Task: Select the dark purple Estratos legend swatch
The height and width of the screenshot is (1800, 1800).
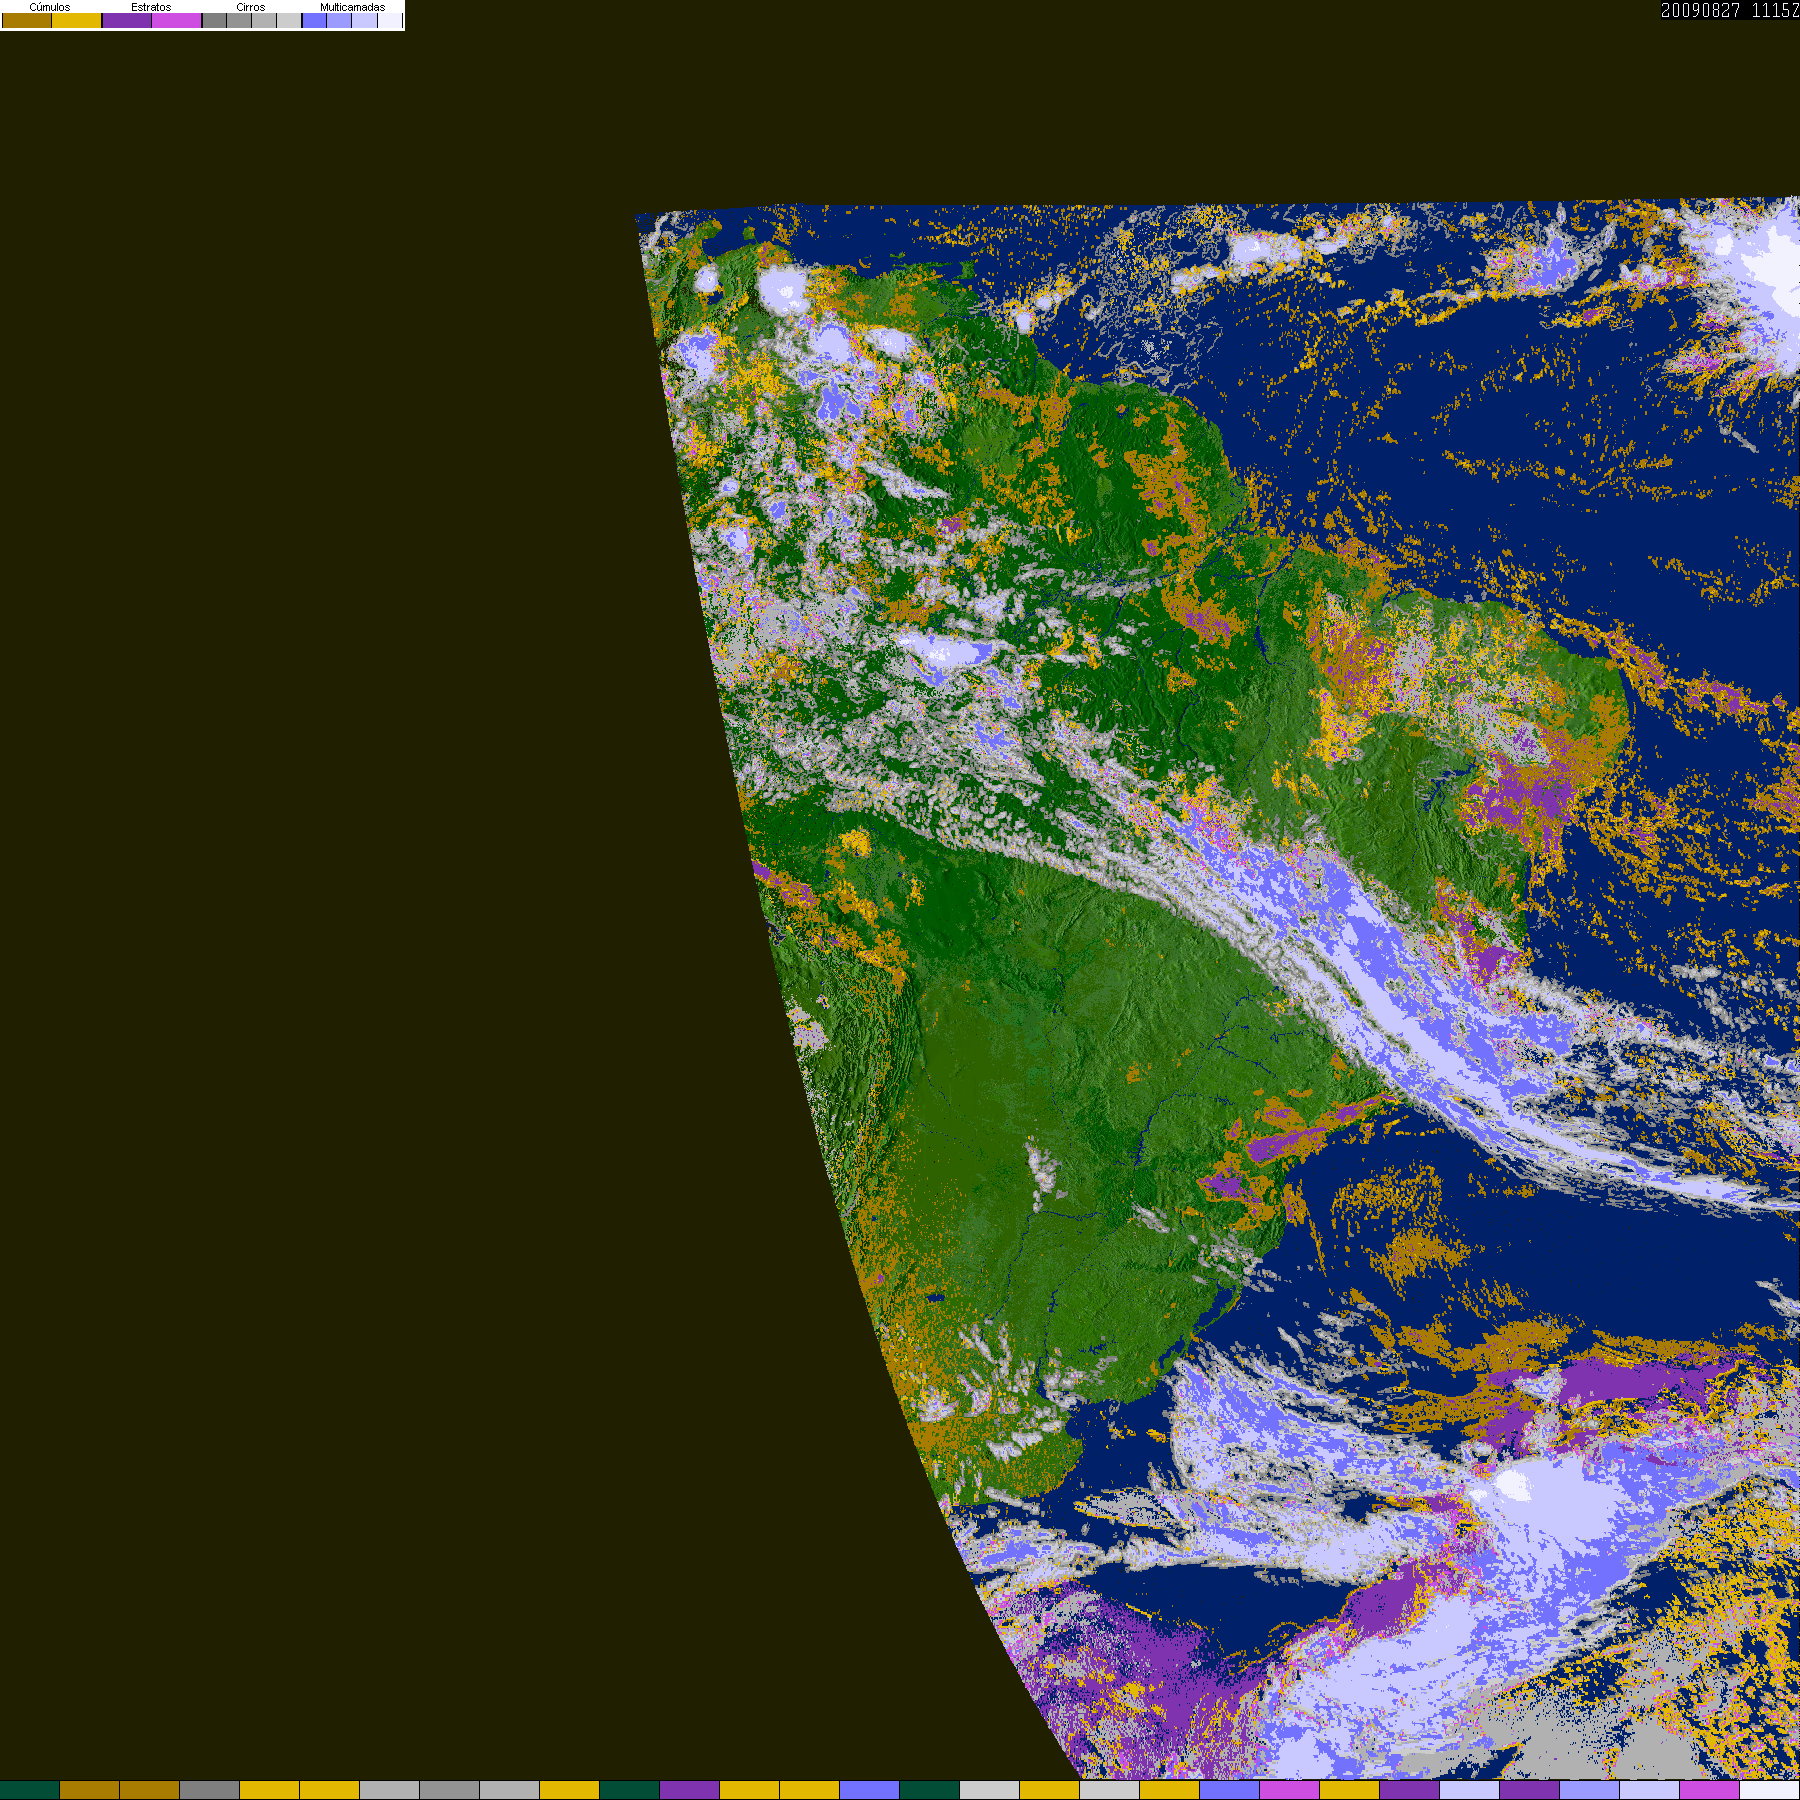Action: (x=127, y=20)
